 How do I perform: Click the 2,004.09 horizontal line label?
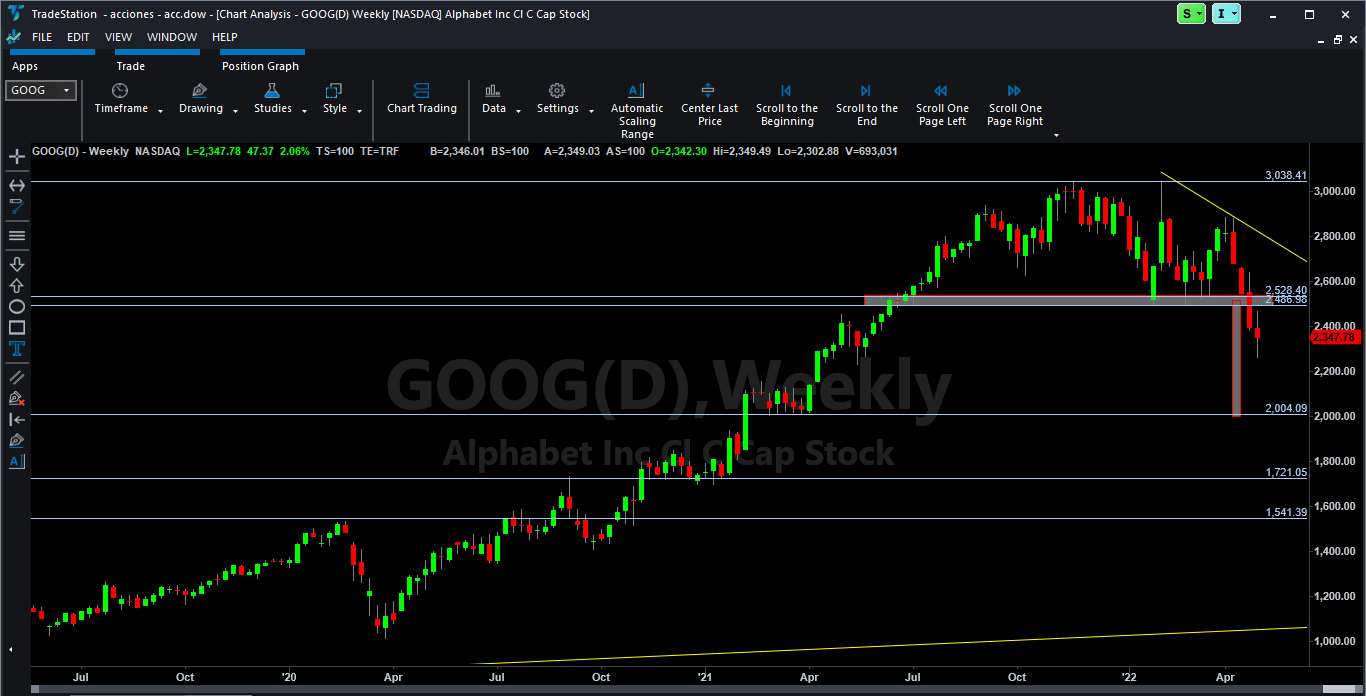click(x=1285, y=408)
